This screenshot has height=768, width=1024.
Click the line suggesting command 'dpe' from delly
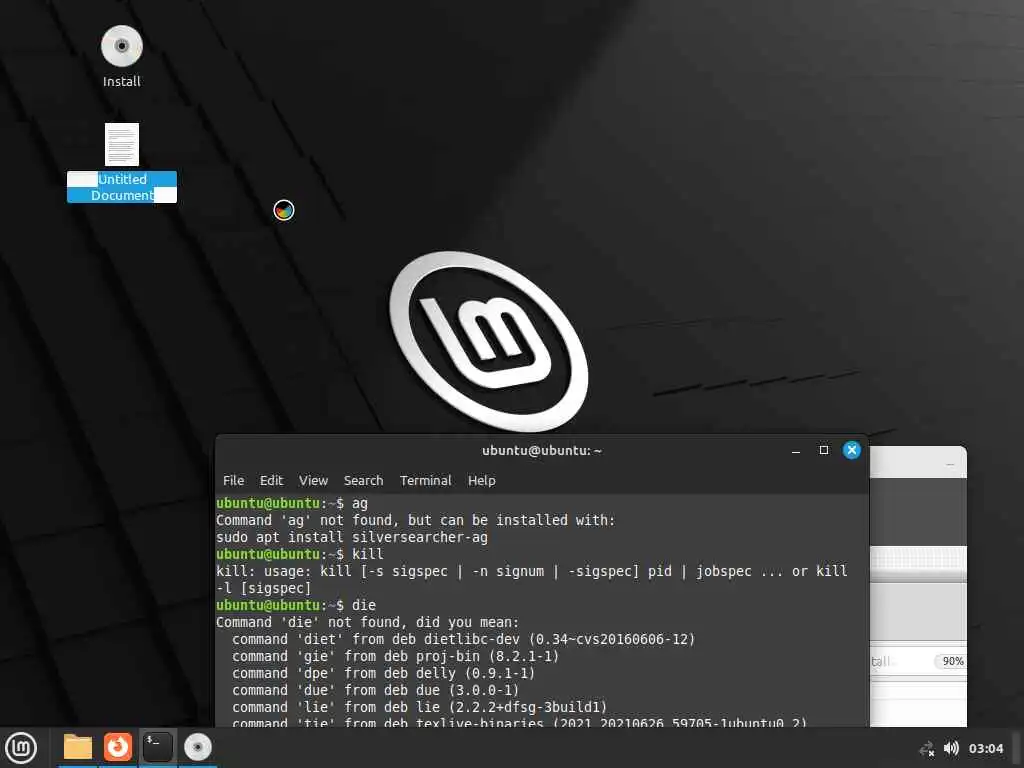pyautogui.click(x=383, y=673)
